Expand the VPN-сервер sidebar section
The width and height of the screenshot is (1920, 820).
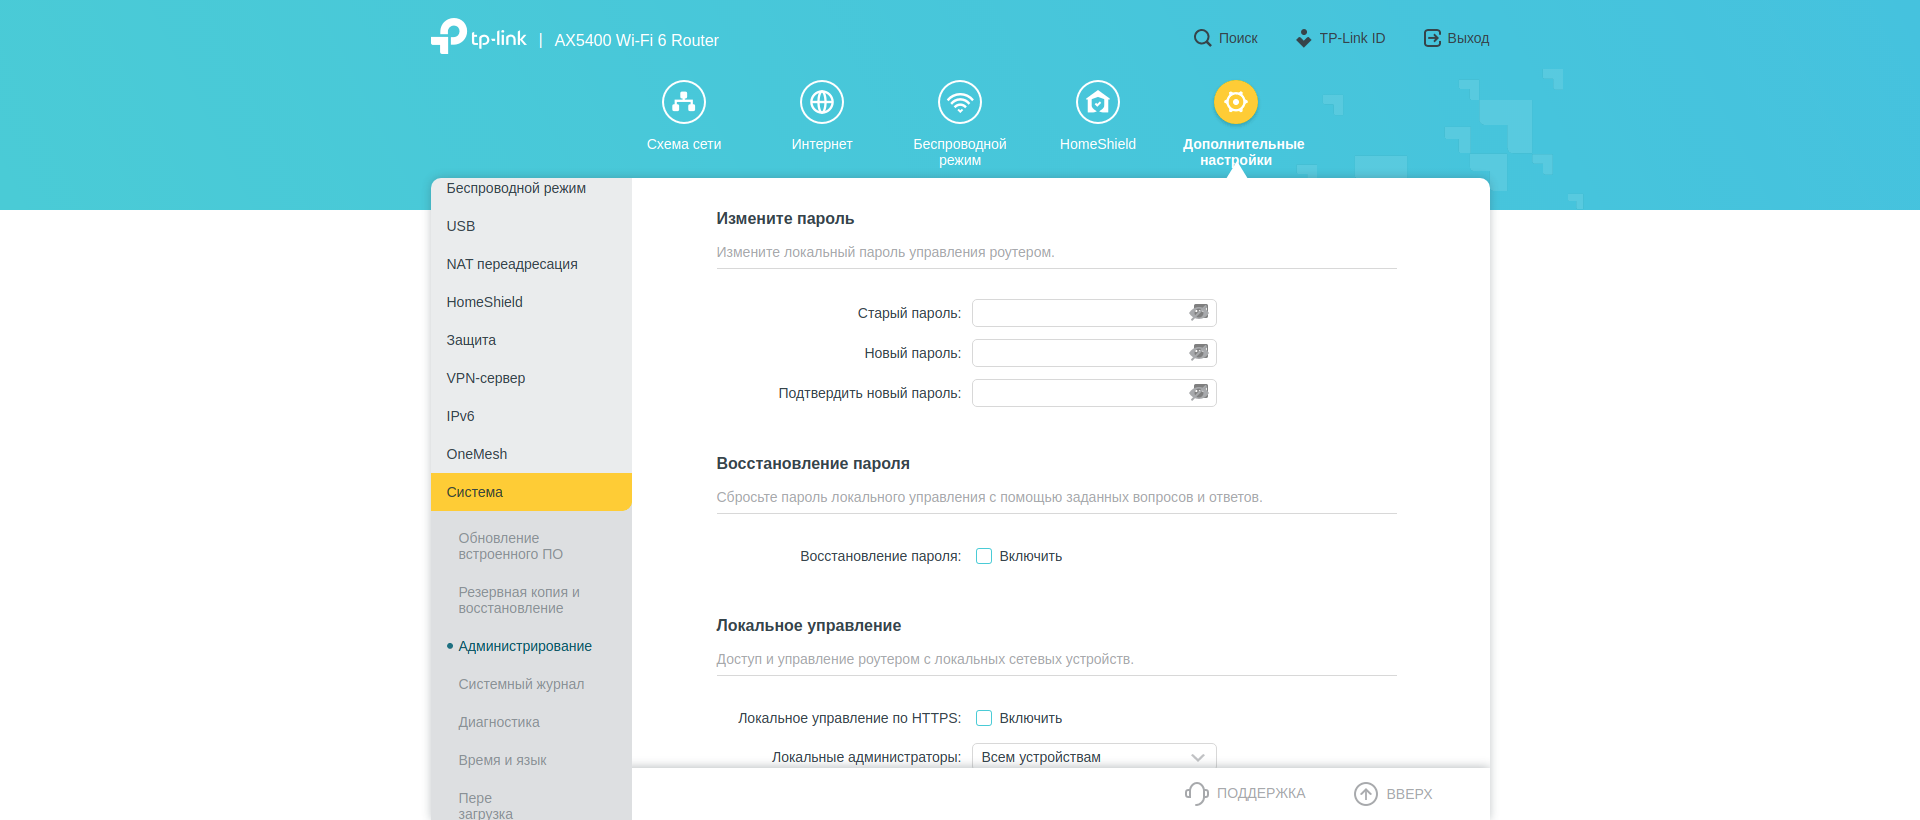point(486,378)
